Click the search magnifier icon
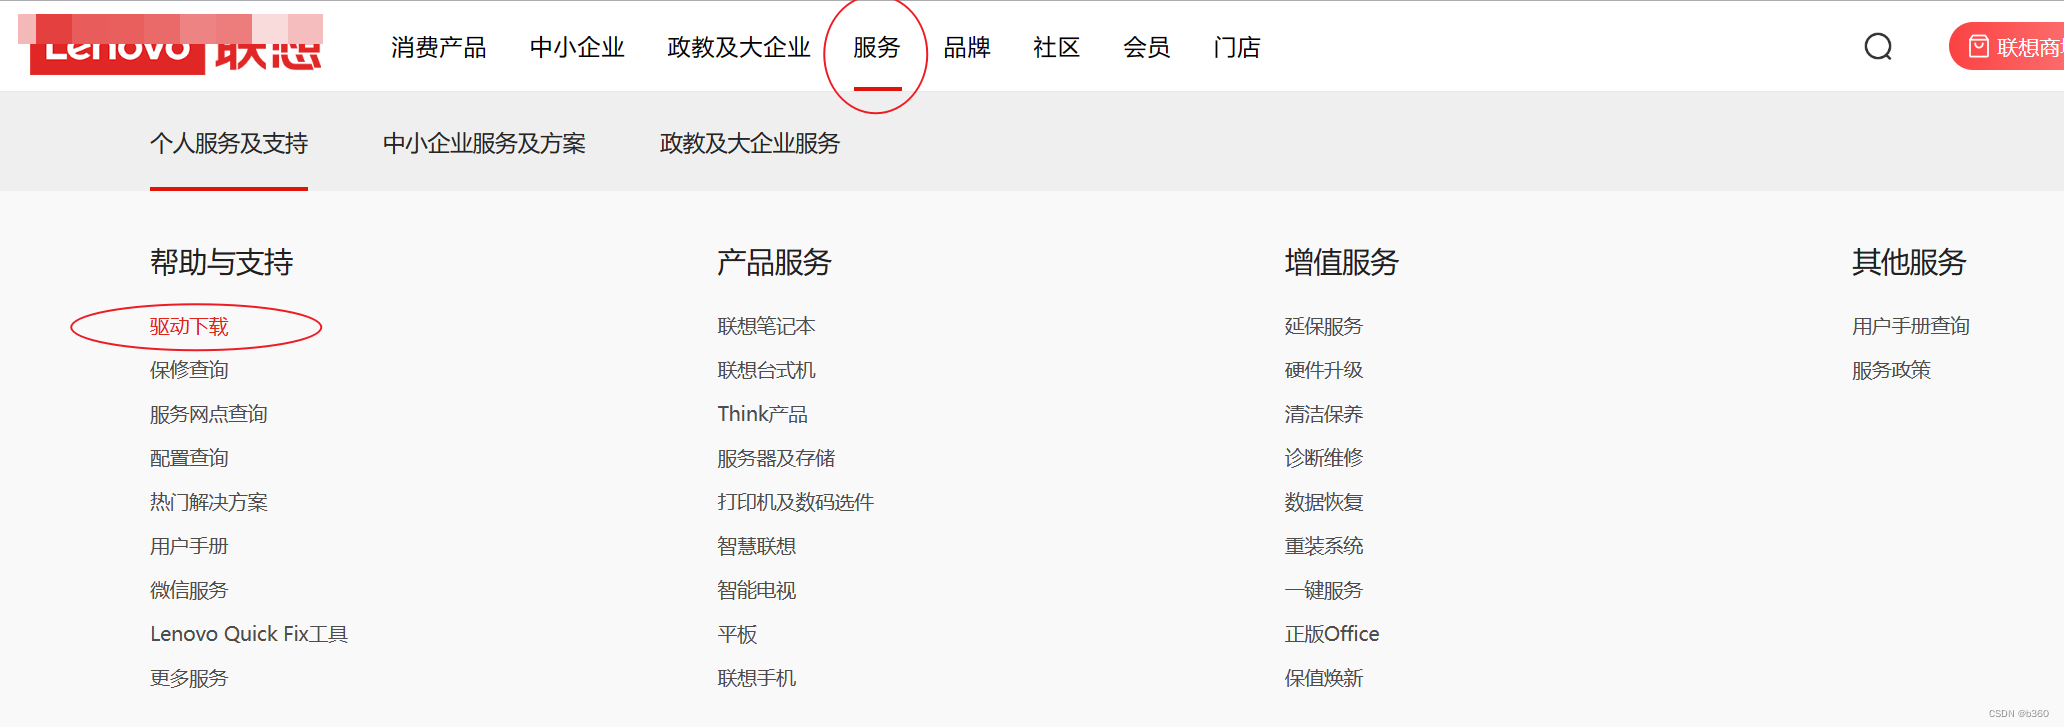This screenshot has width=2064, height=727. click(1878, 47)
